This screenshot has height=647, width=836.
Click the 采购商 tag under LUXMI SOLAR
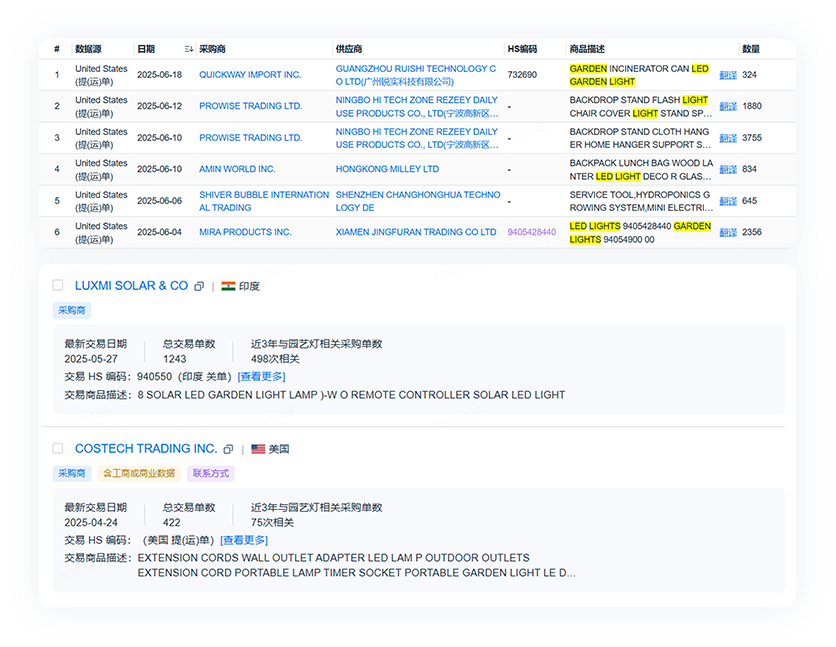(72, 311)
